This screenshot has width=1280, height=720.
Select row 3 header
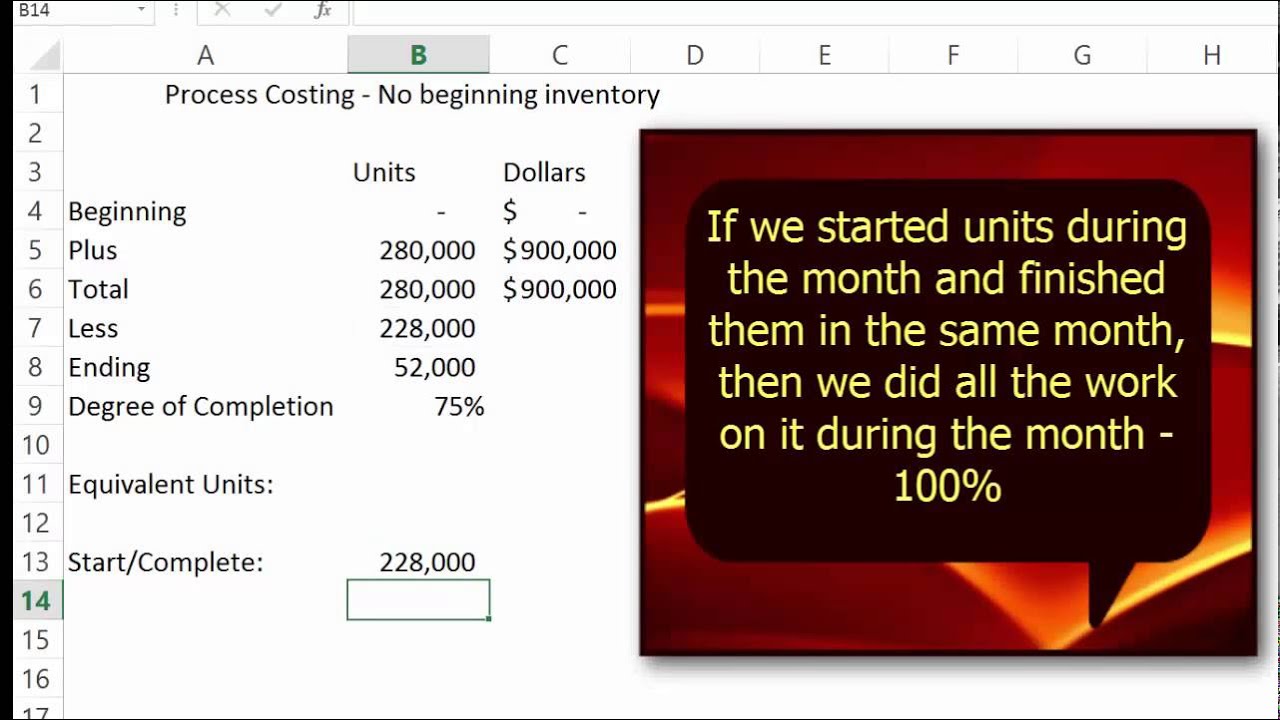pyautogui.click(x=36, y=172)
